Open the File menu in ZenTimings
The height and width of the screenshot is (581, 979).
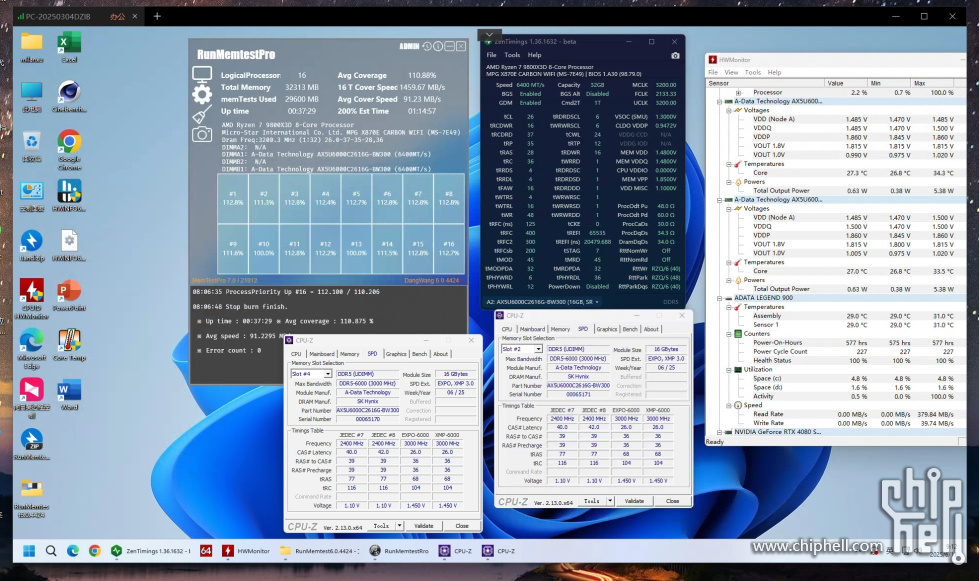(492, 55)
